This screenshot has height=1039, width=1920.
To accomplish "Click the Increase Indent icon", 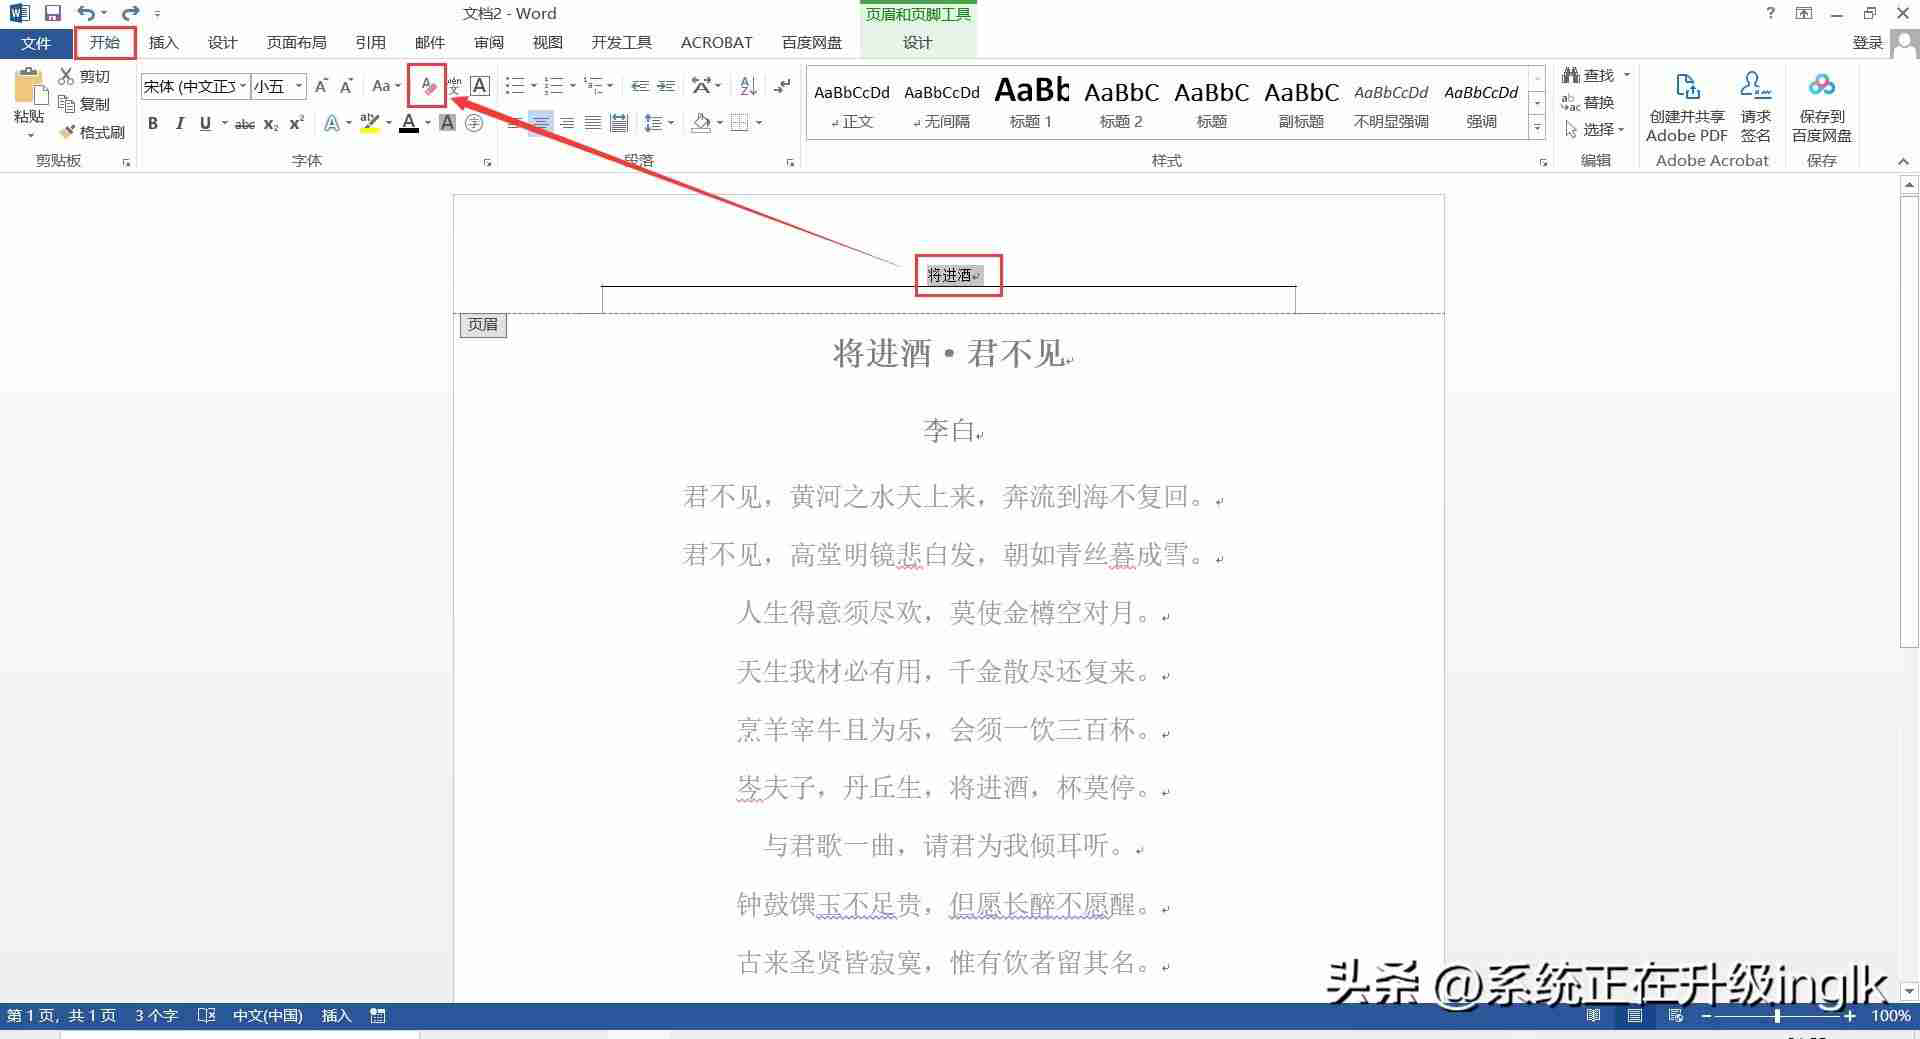I will click(666, 86).
